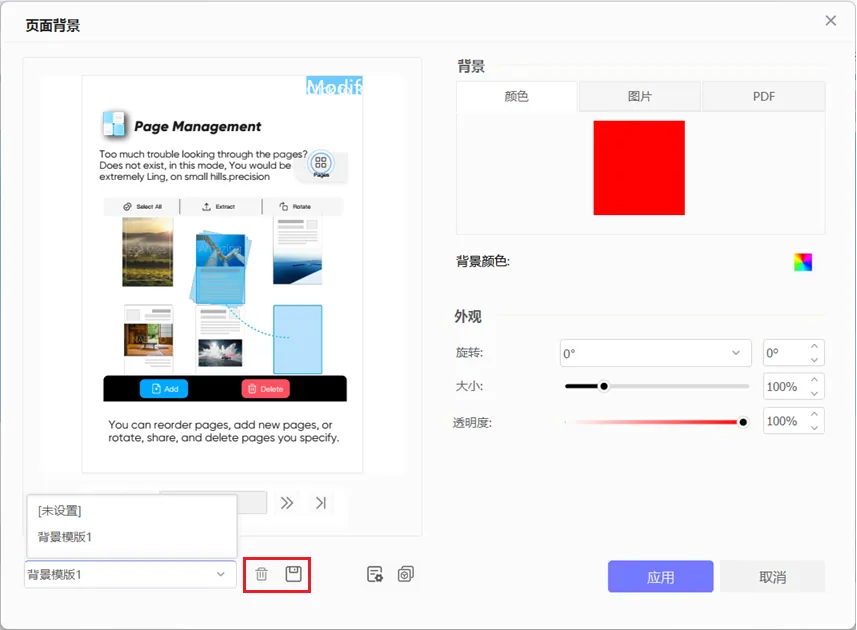Jump to the last preview page

(321, 503)
